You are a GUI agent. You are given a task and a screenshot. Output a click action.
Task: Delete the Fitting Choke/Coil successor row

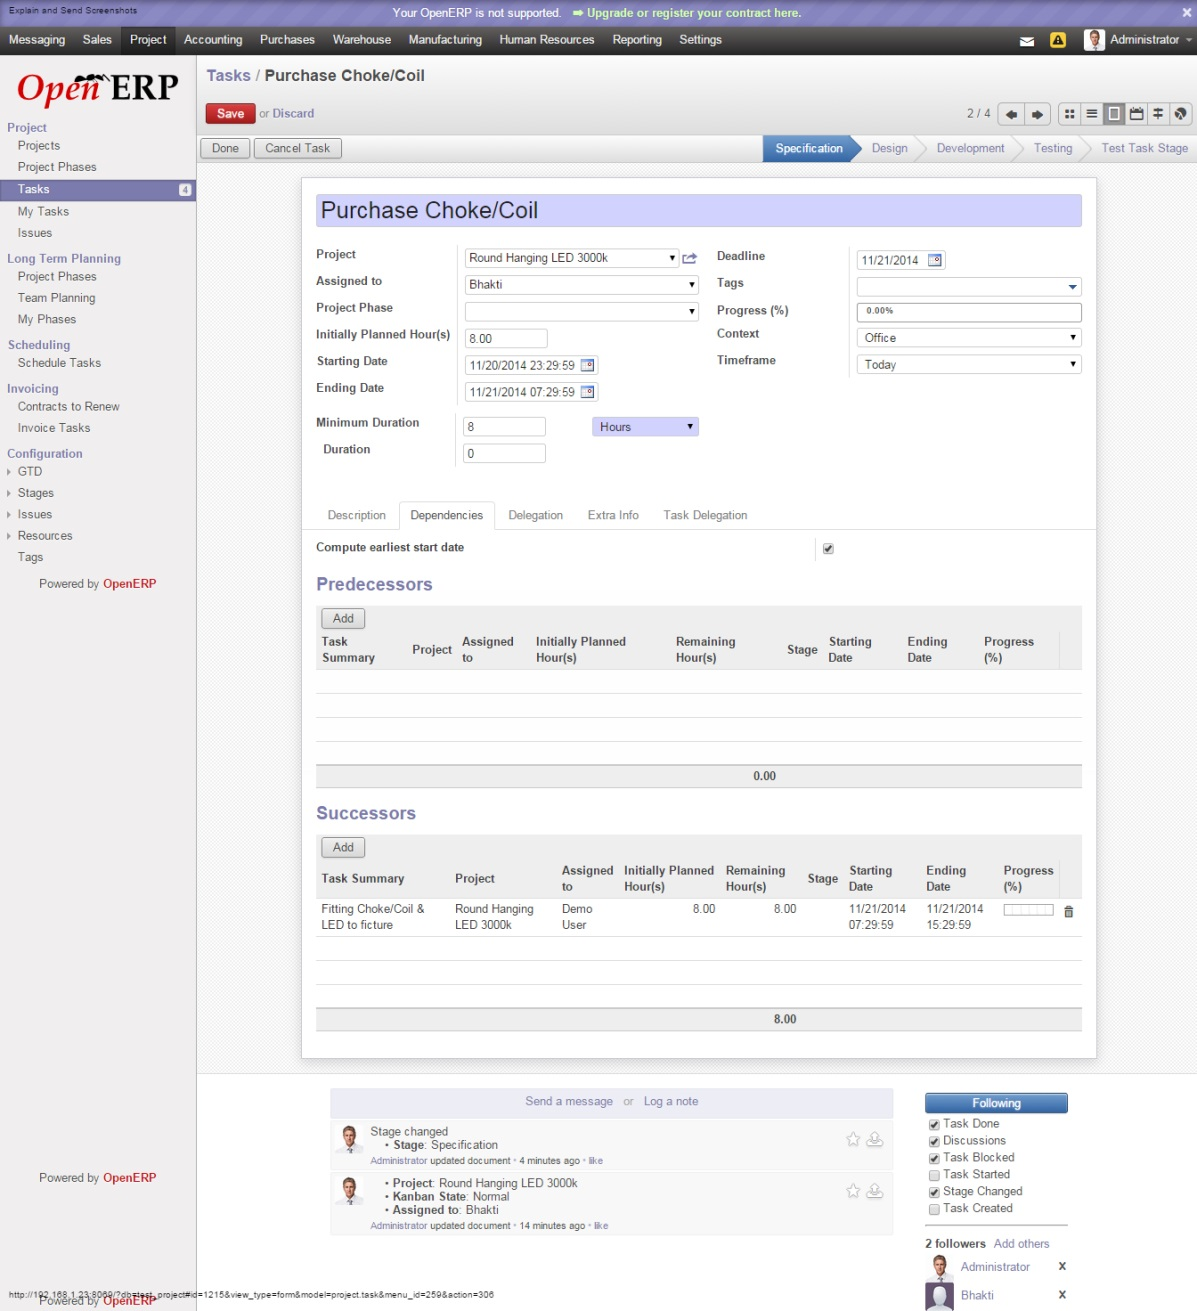click(1068, 912)
